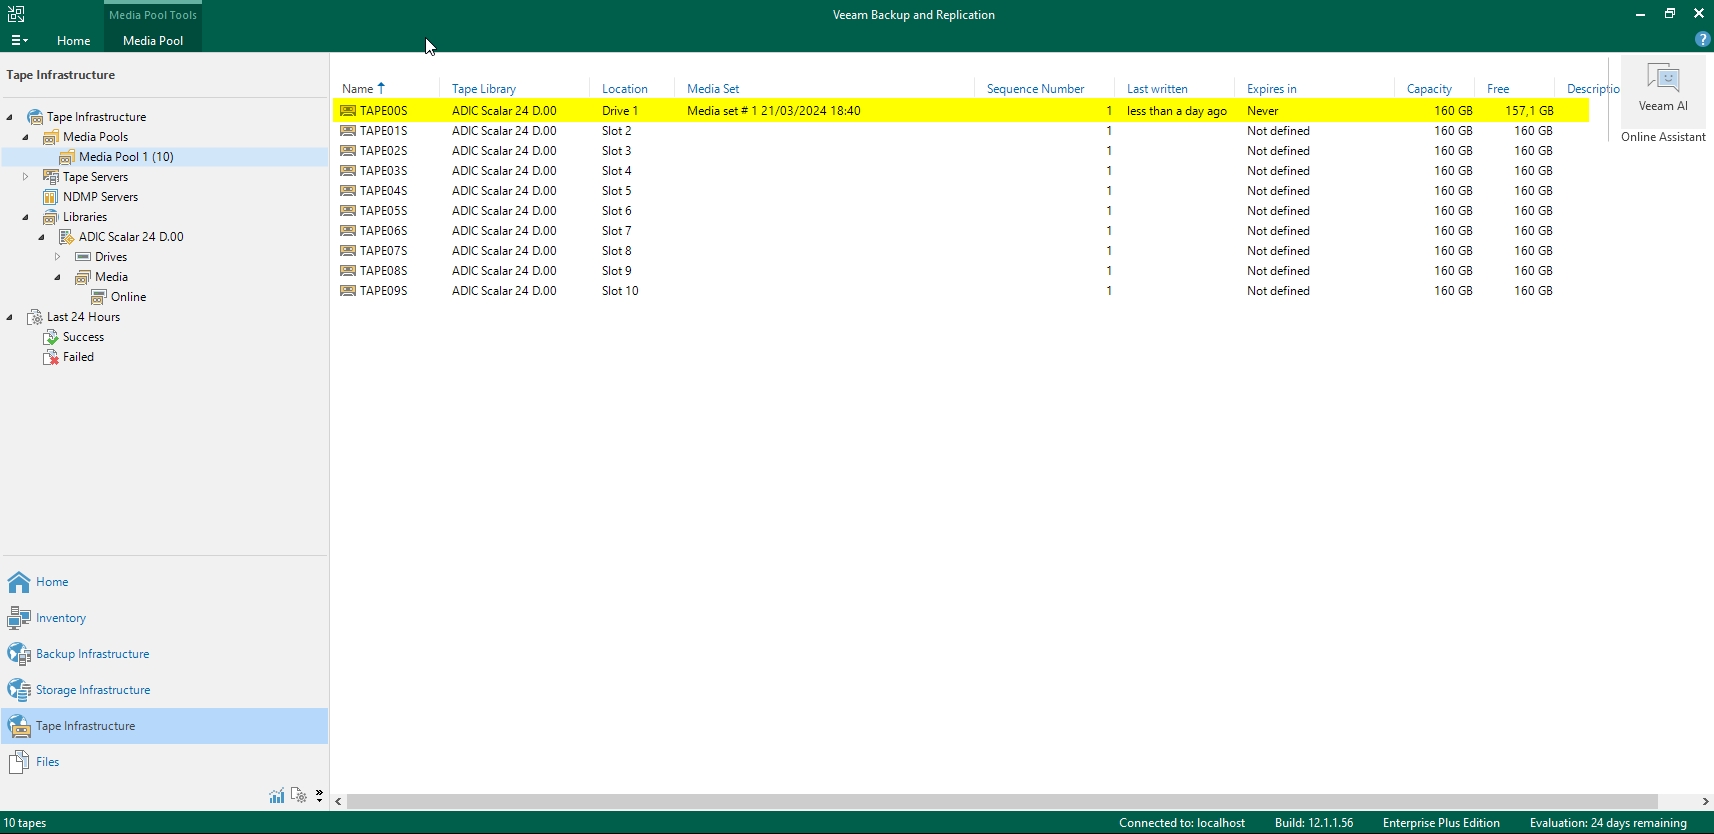Click the Slot 10 location cell

[x=620, y=291]
